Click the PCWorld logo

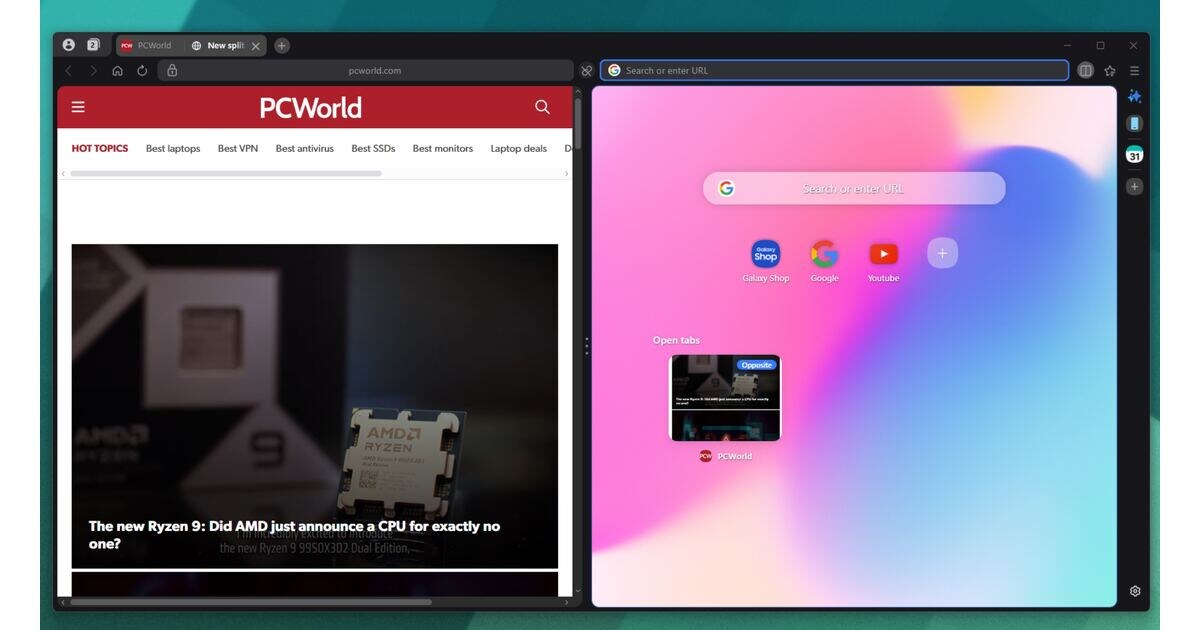pyautogui.click(x=311, y=107)
